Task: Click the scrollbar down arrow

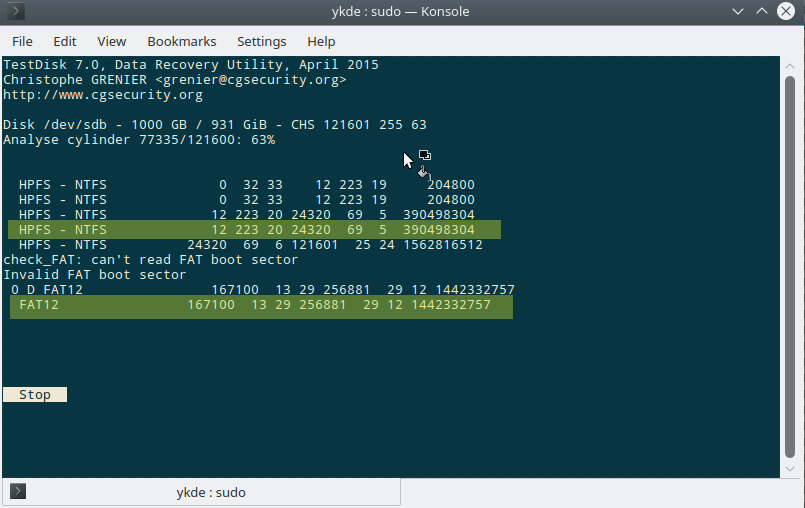Action: [790, 469]
